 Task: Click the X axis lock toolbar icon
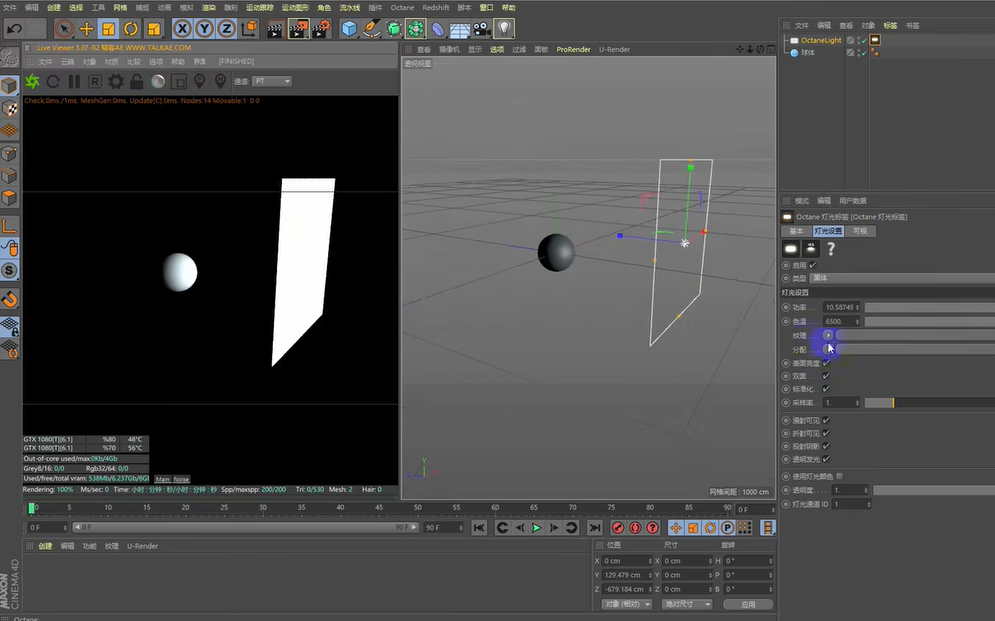(181, 27)
